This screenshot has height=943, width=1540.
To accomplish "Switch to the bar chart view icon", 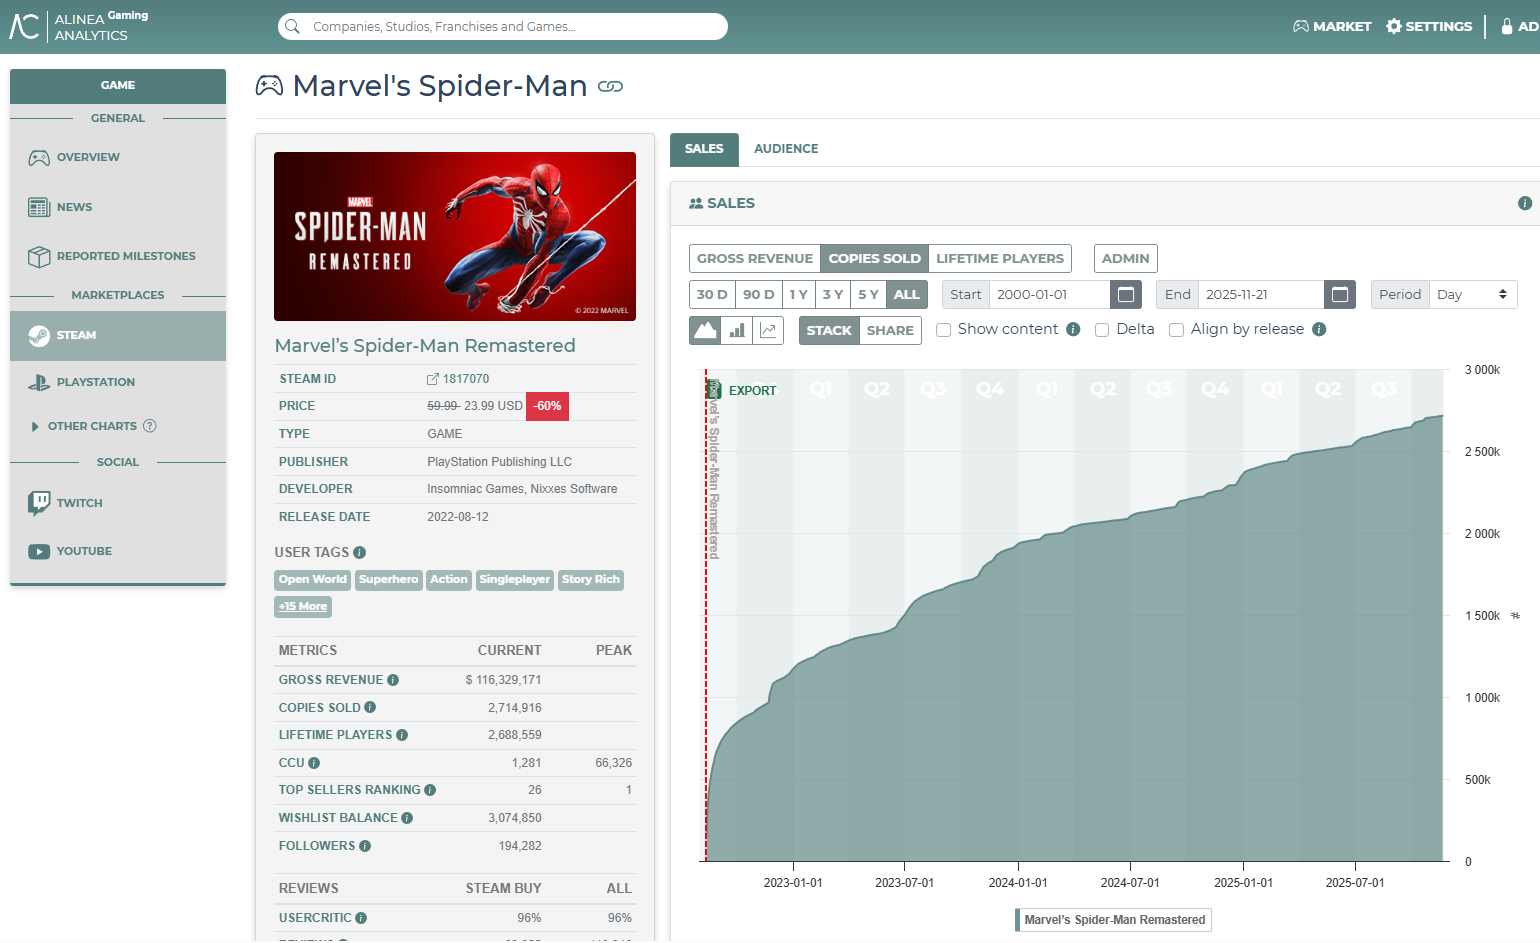I will coord(737,330).
